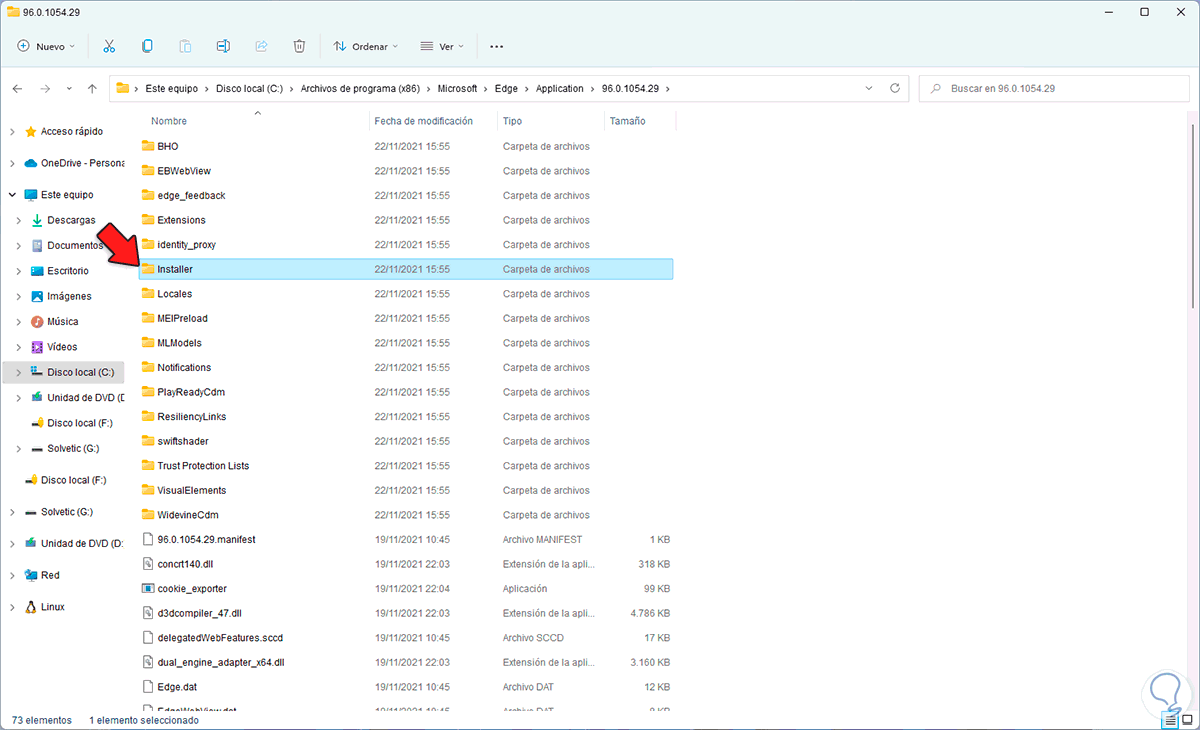Click the Rename icon in toolbar
The image size is (1200, 730).
223,46
